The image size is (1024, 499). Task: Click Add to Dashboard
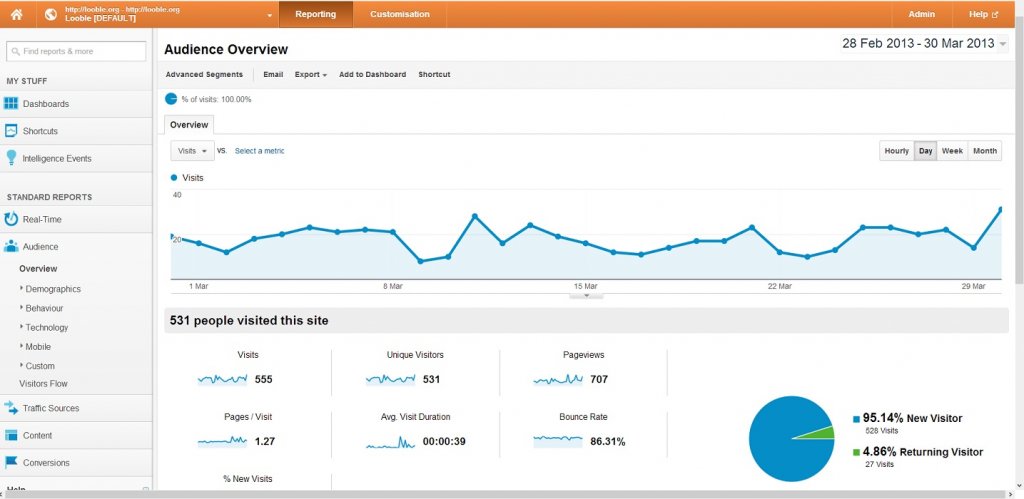[372, 74]
